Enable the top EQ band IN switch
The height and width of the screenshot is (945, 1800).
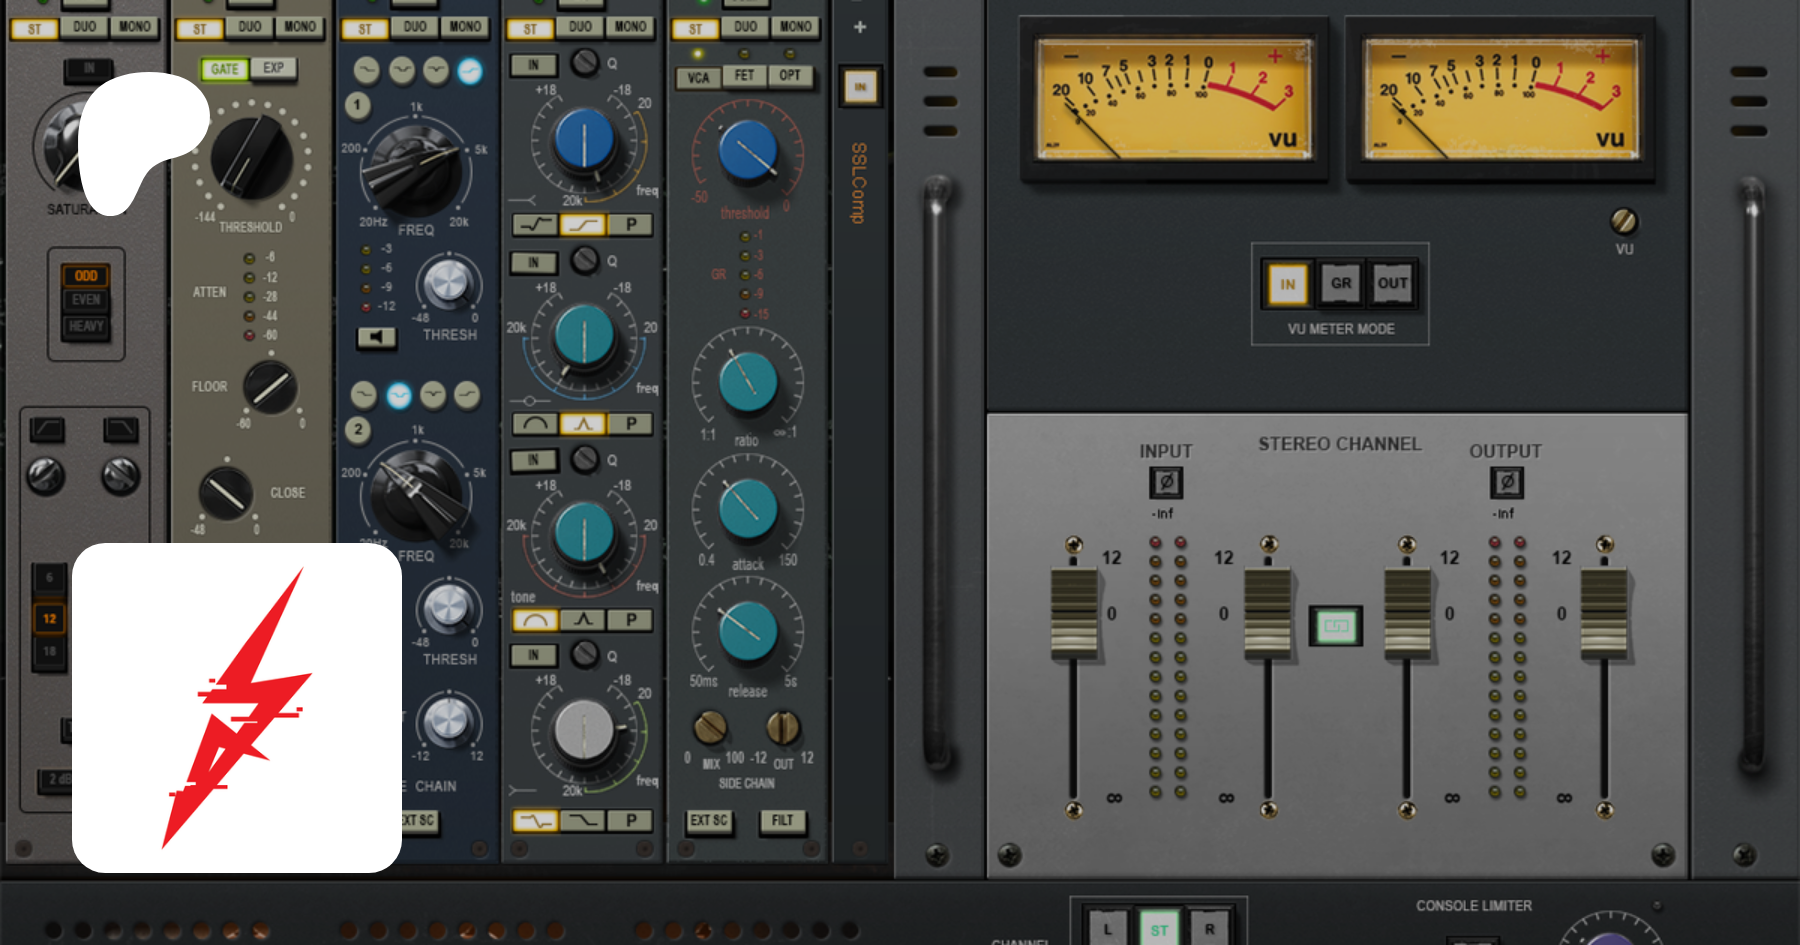click(533, 65)
